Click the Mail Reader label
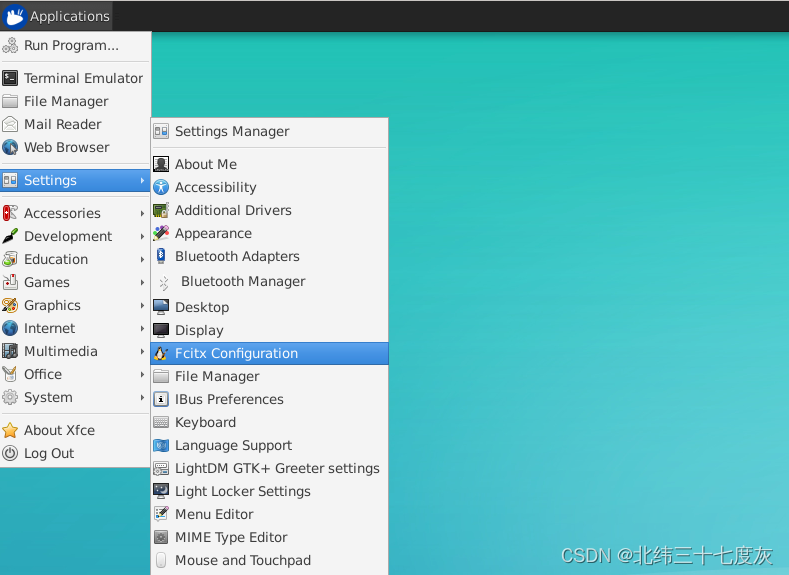Viewport: 789px width, 575px height. pos(63,124)
